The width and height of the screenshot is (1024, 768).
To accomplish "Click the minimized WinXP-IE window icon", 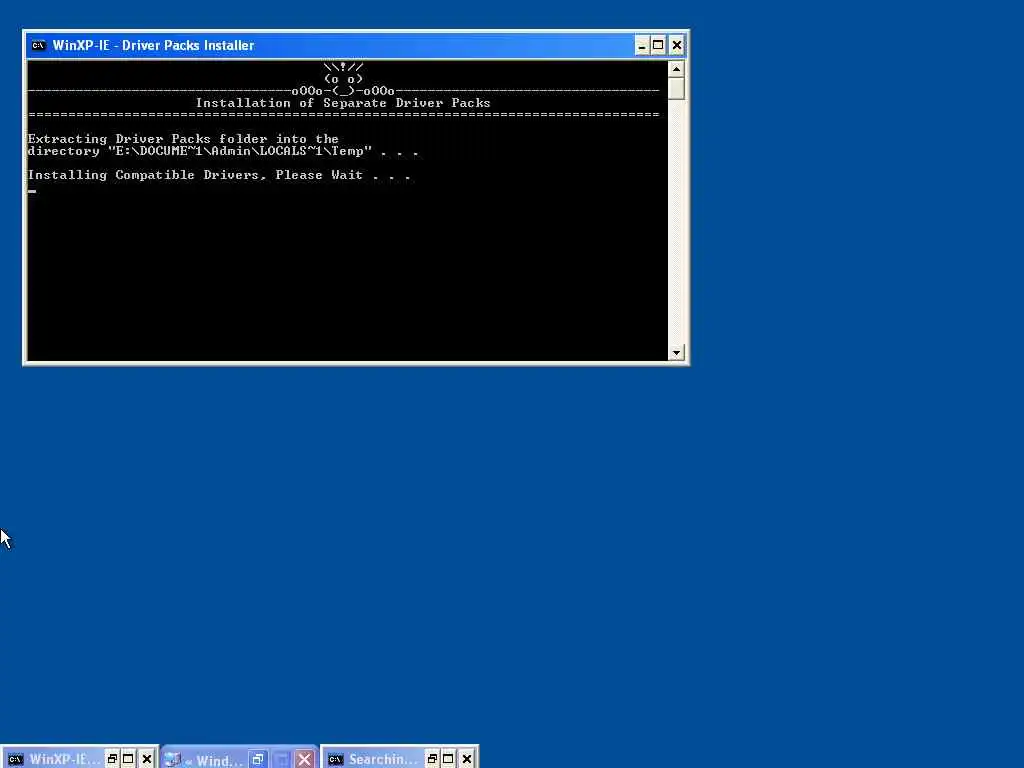I will click(15, 759).
